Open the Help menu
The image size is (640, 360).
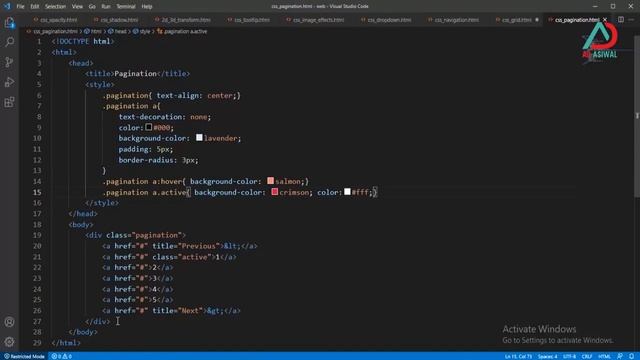click(147, 7)
